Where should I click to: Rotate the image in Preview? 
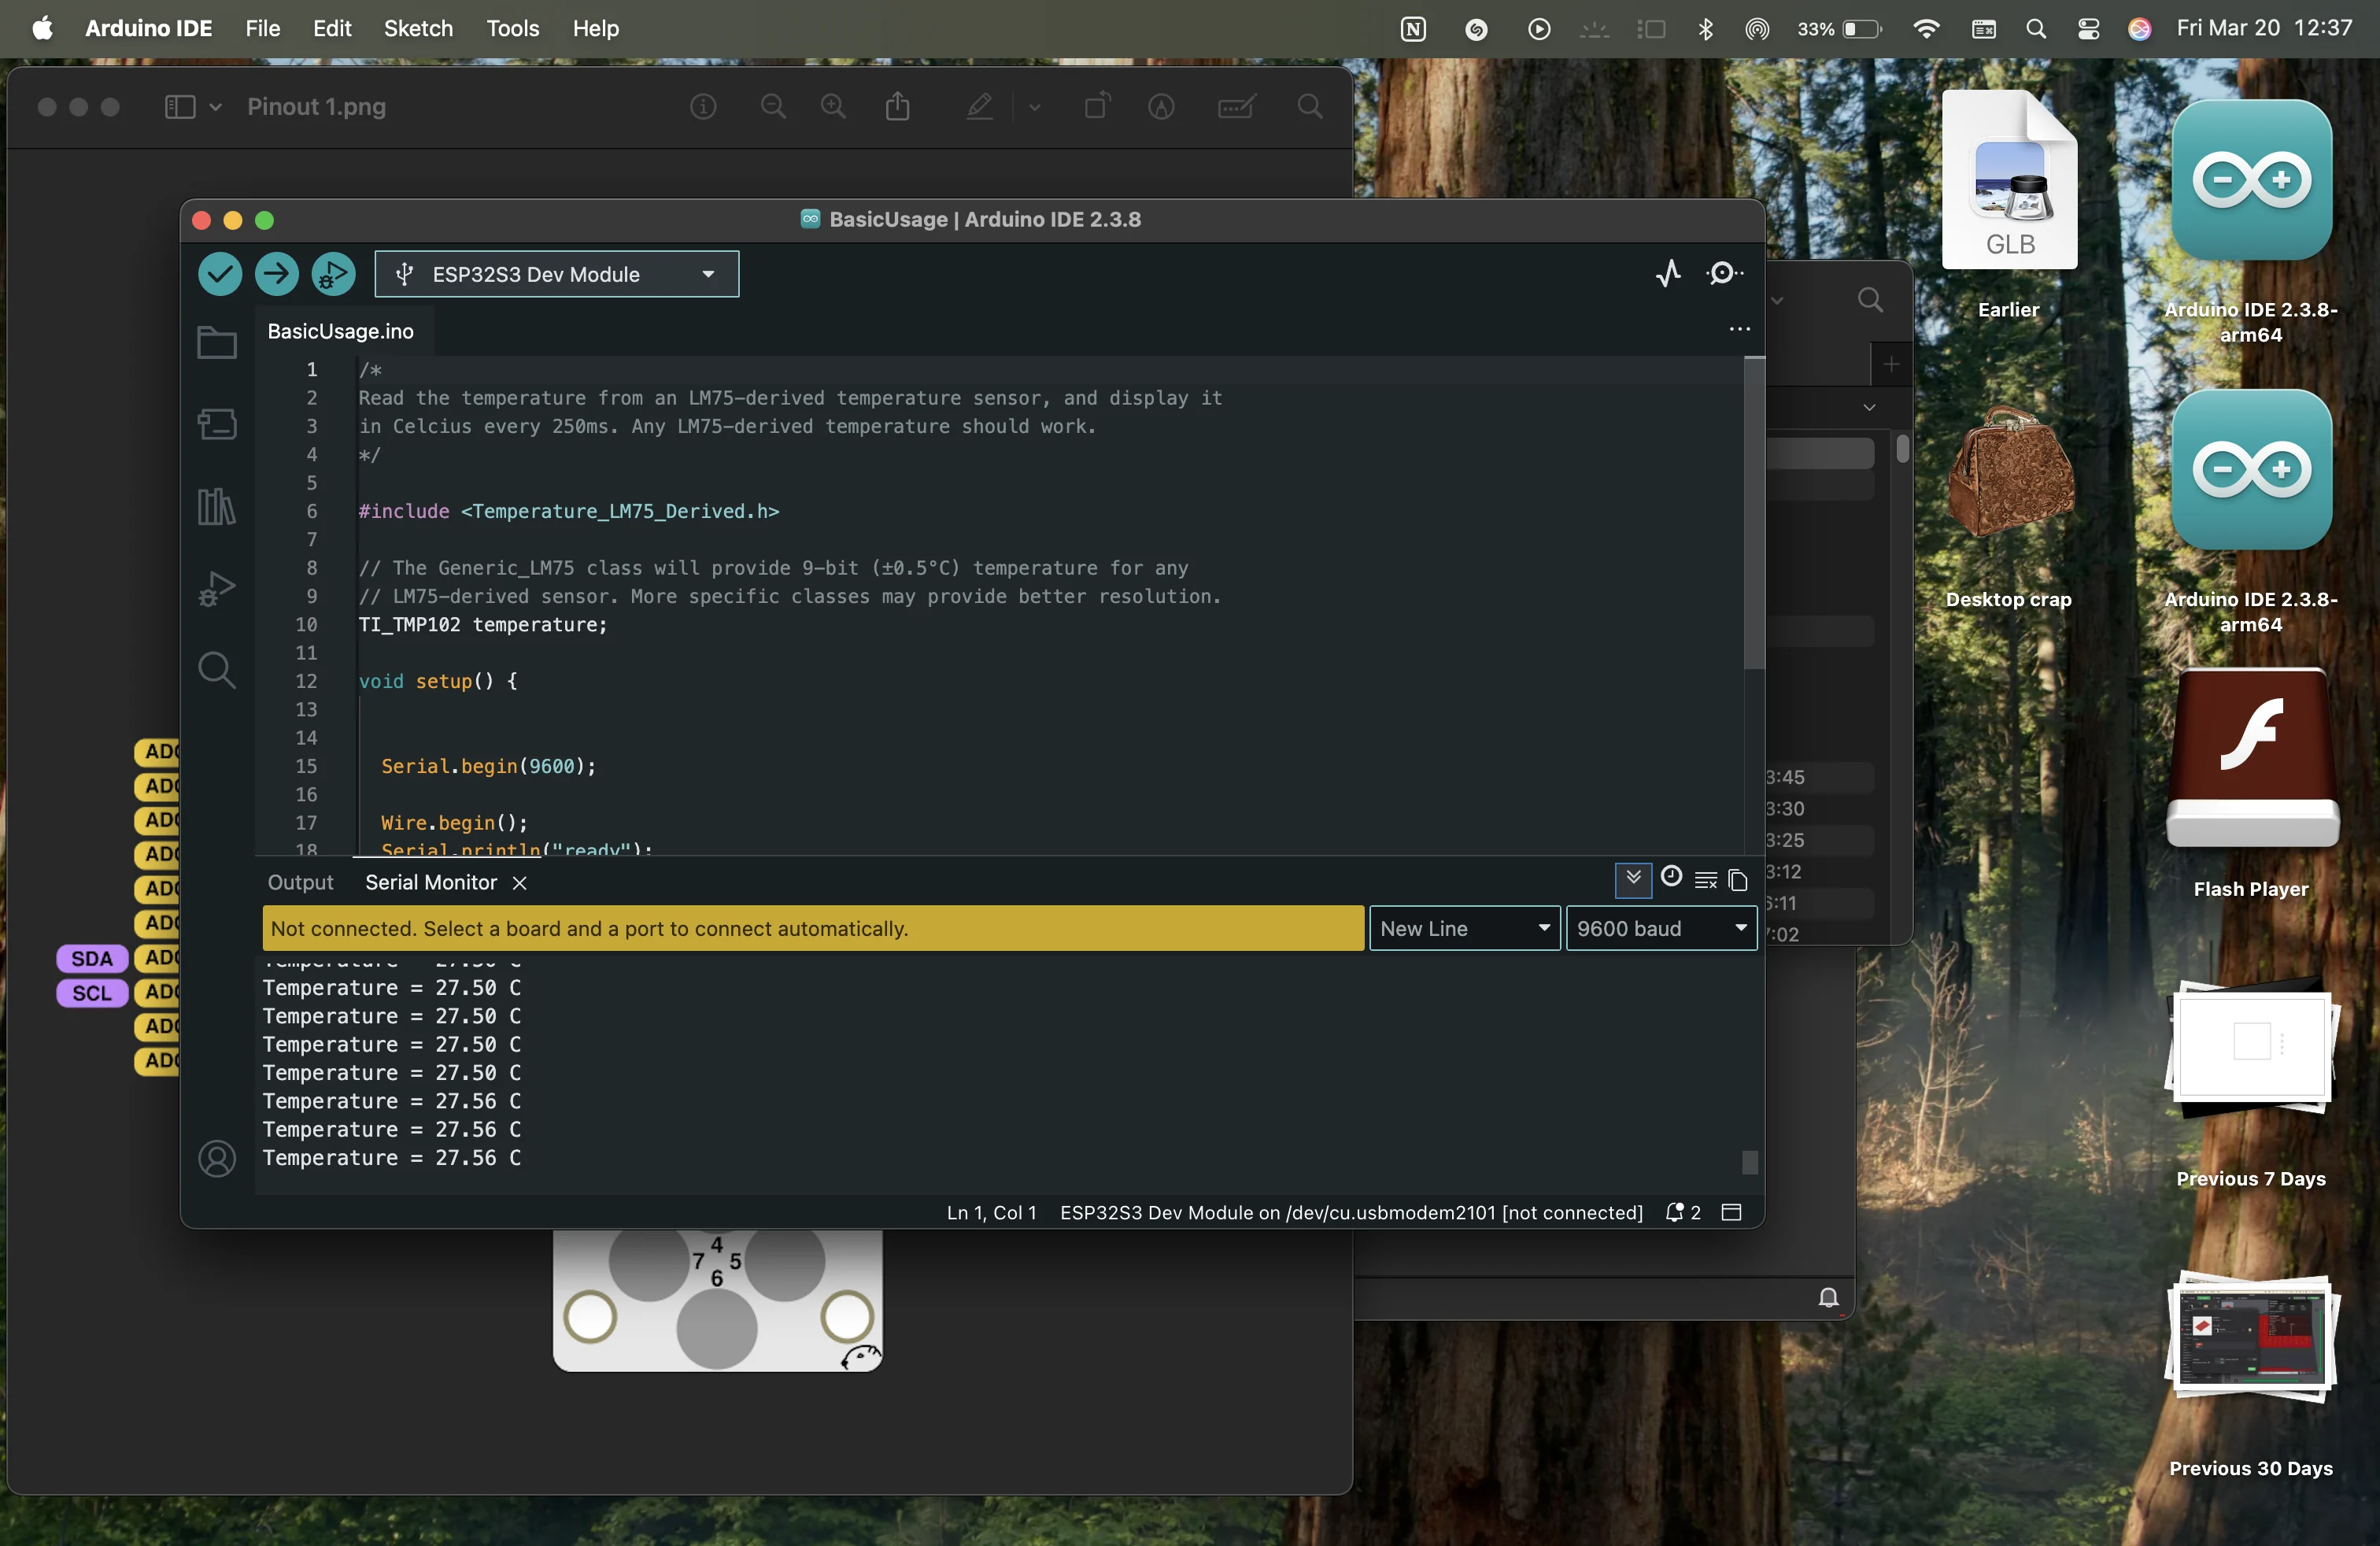tap(1098, 106)
